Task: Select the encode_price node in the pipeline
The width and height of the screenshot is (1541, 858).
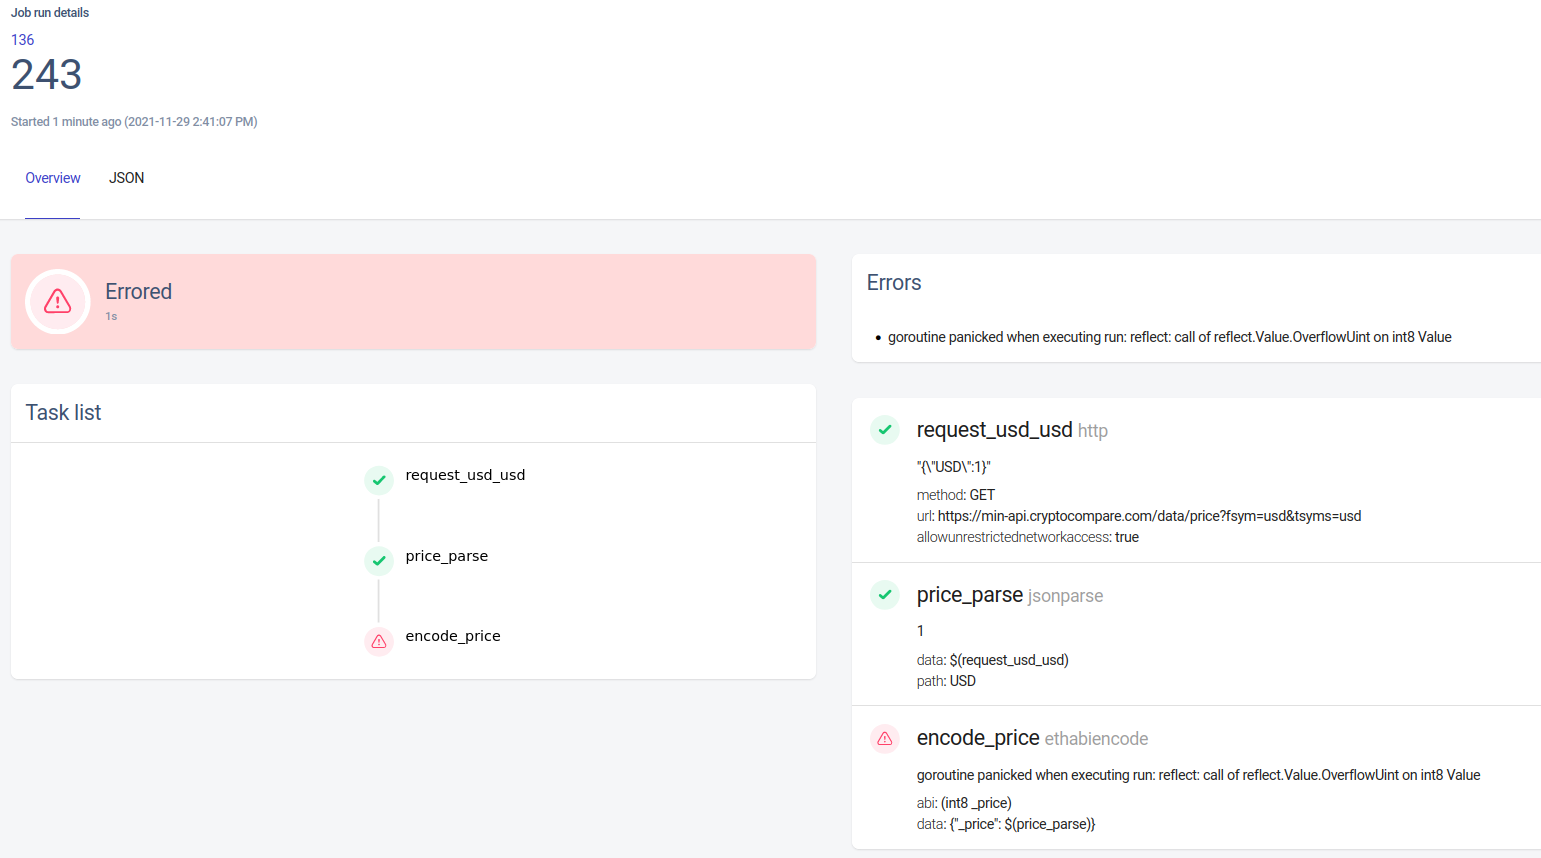Action: (x=452, y=635)
